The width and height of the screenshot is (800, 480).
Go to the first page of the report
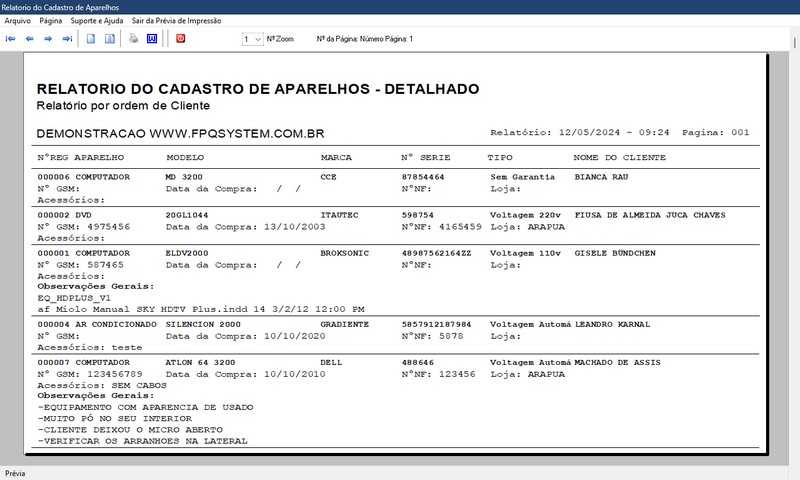(11, 39)
